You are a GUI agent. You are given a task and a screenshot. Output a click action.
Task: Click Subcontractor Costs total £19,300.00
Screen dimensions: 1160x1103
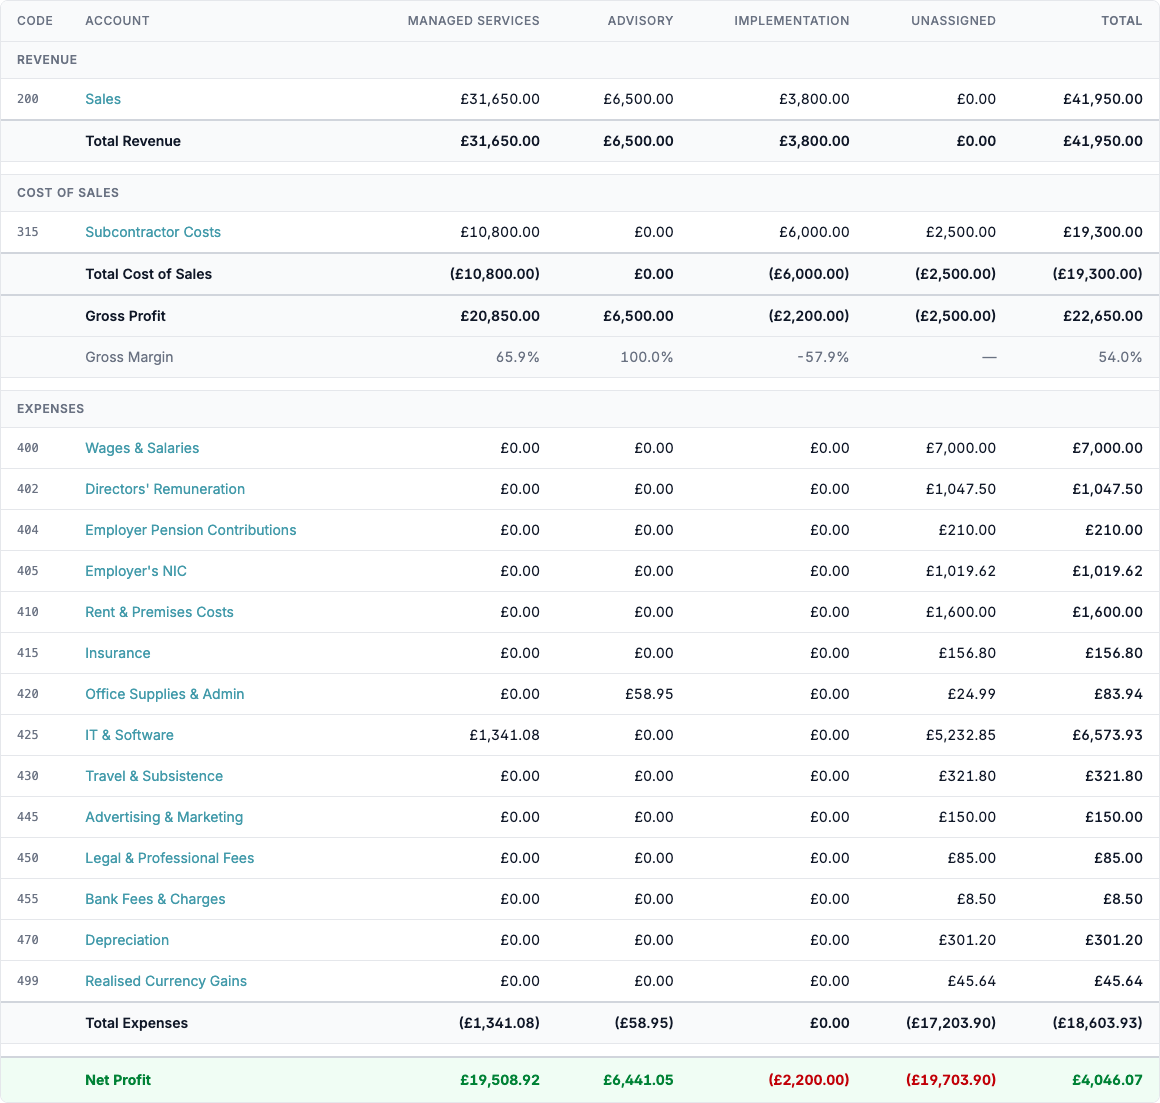(1102, 232)
